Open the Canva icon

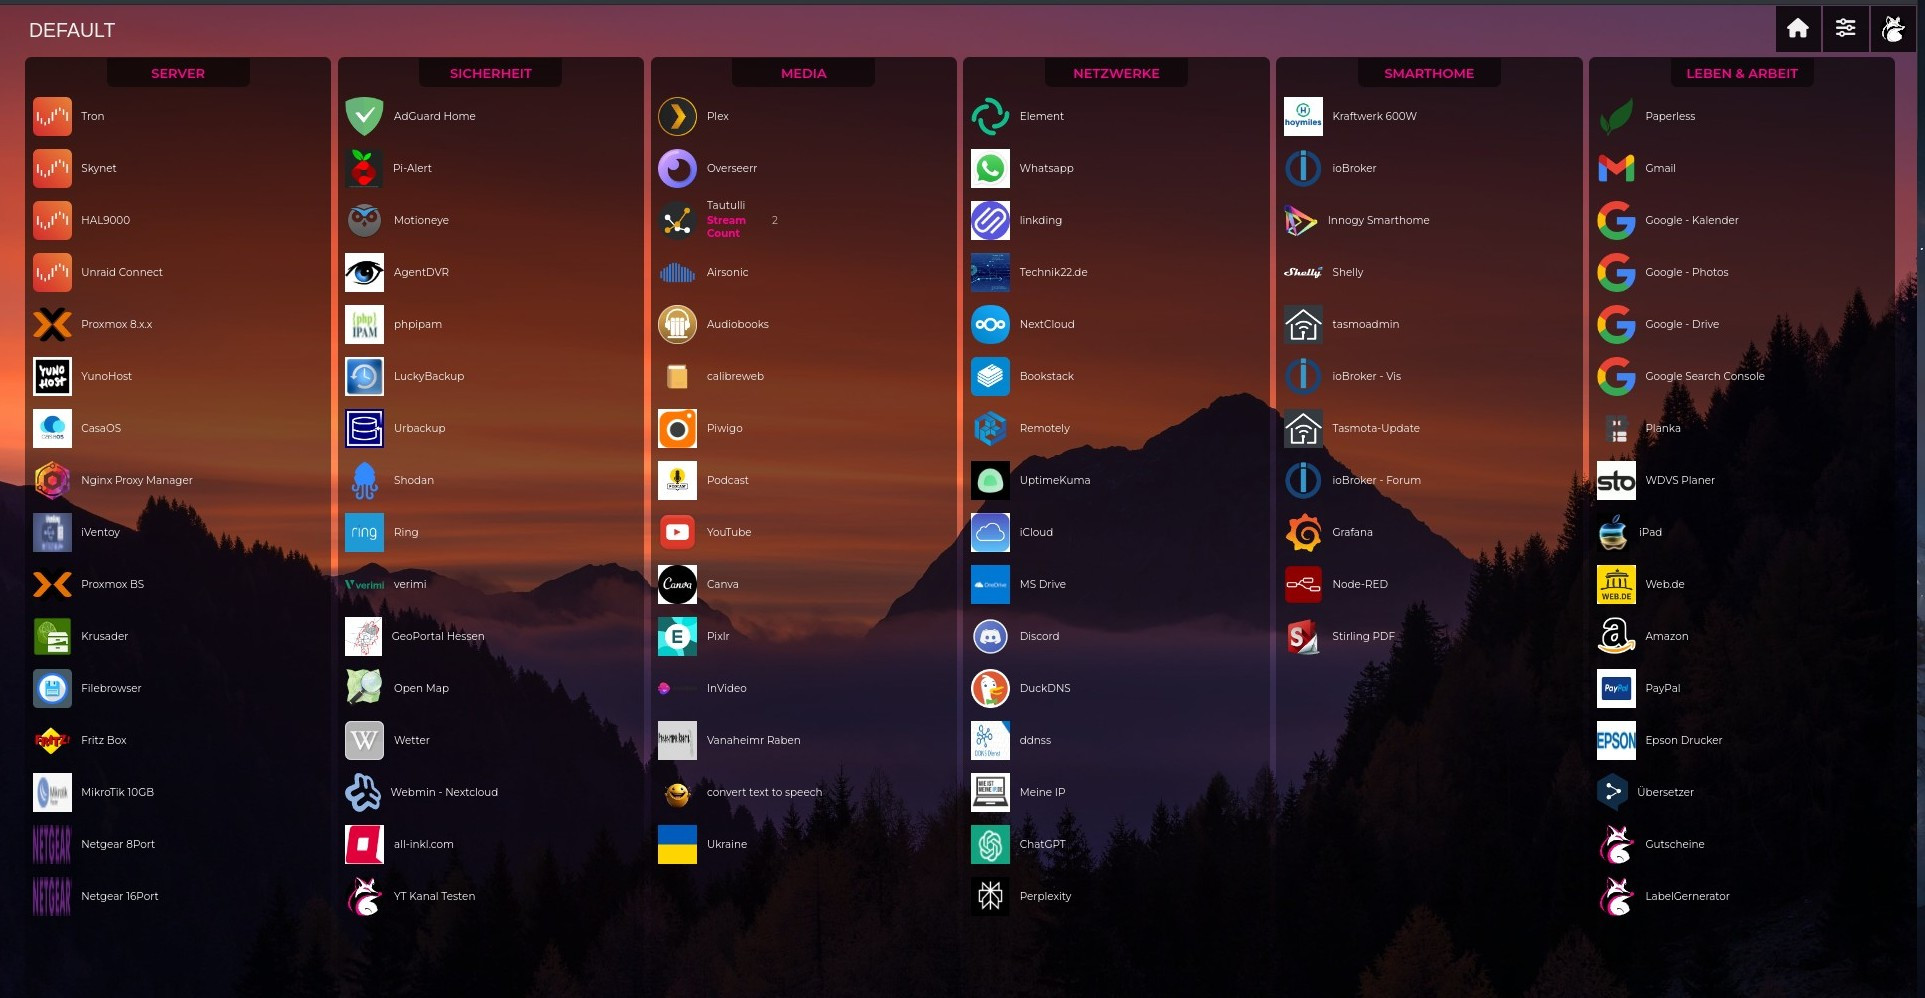677,584
